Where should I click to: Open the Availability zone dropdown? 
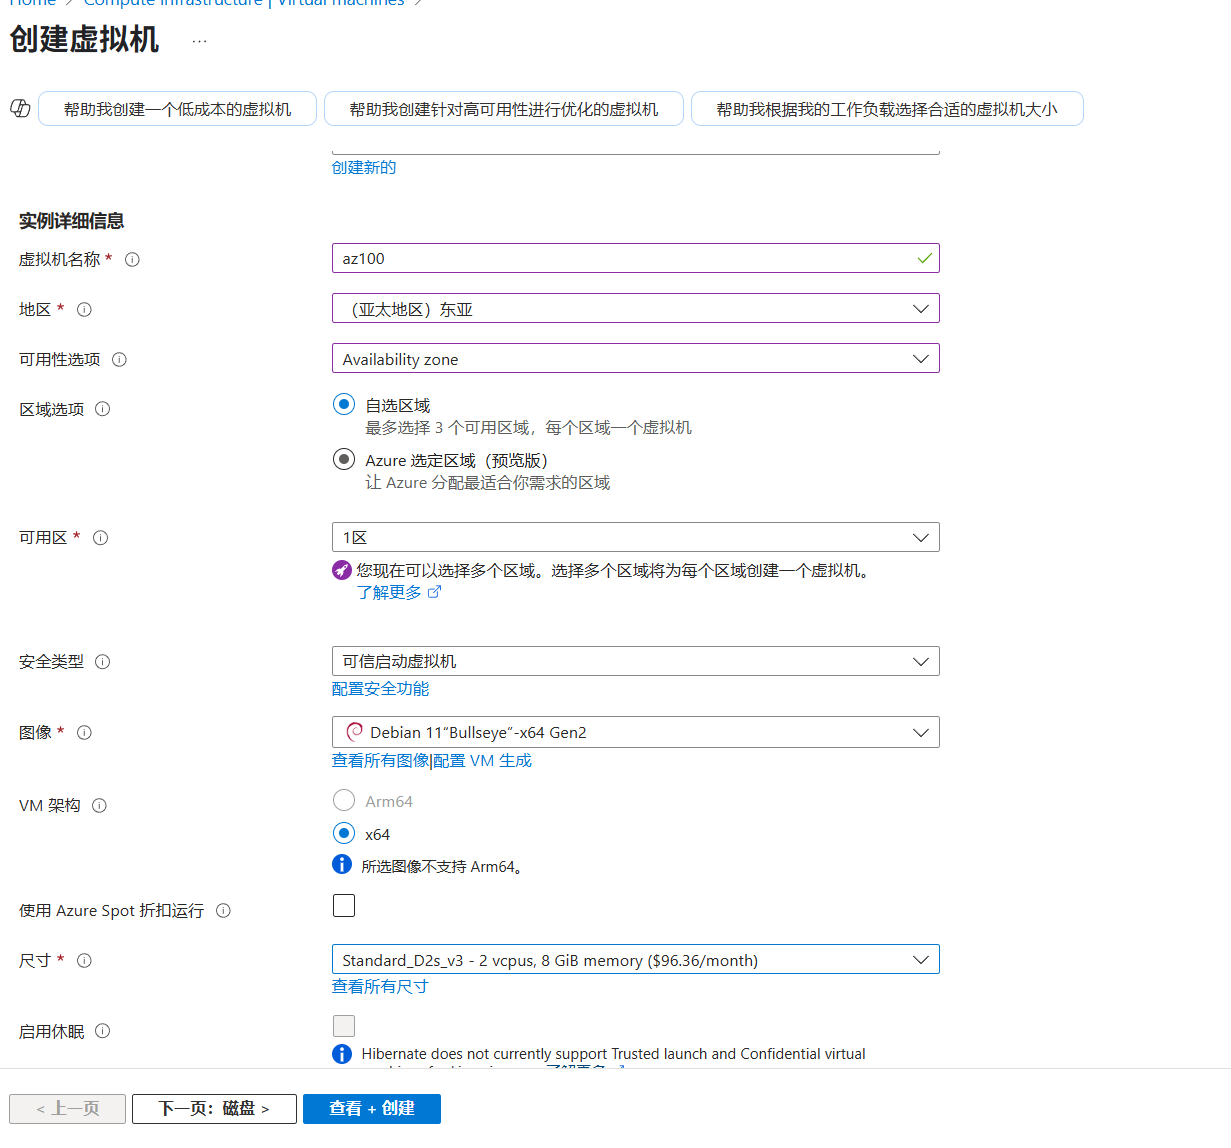[x=635, y=358]
